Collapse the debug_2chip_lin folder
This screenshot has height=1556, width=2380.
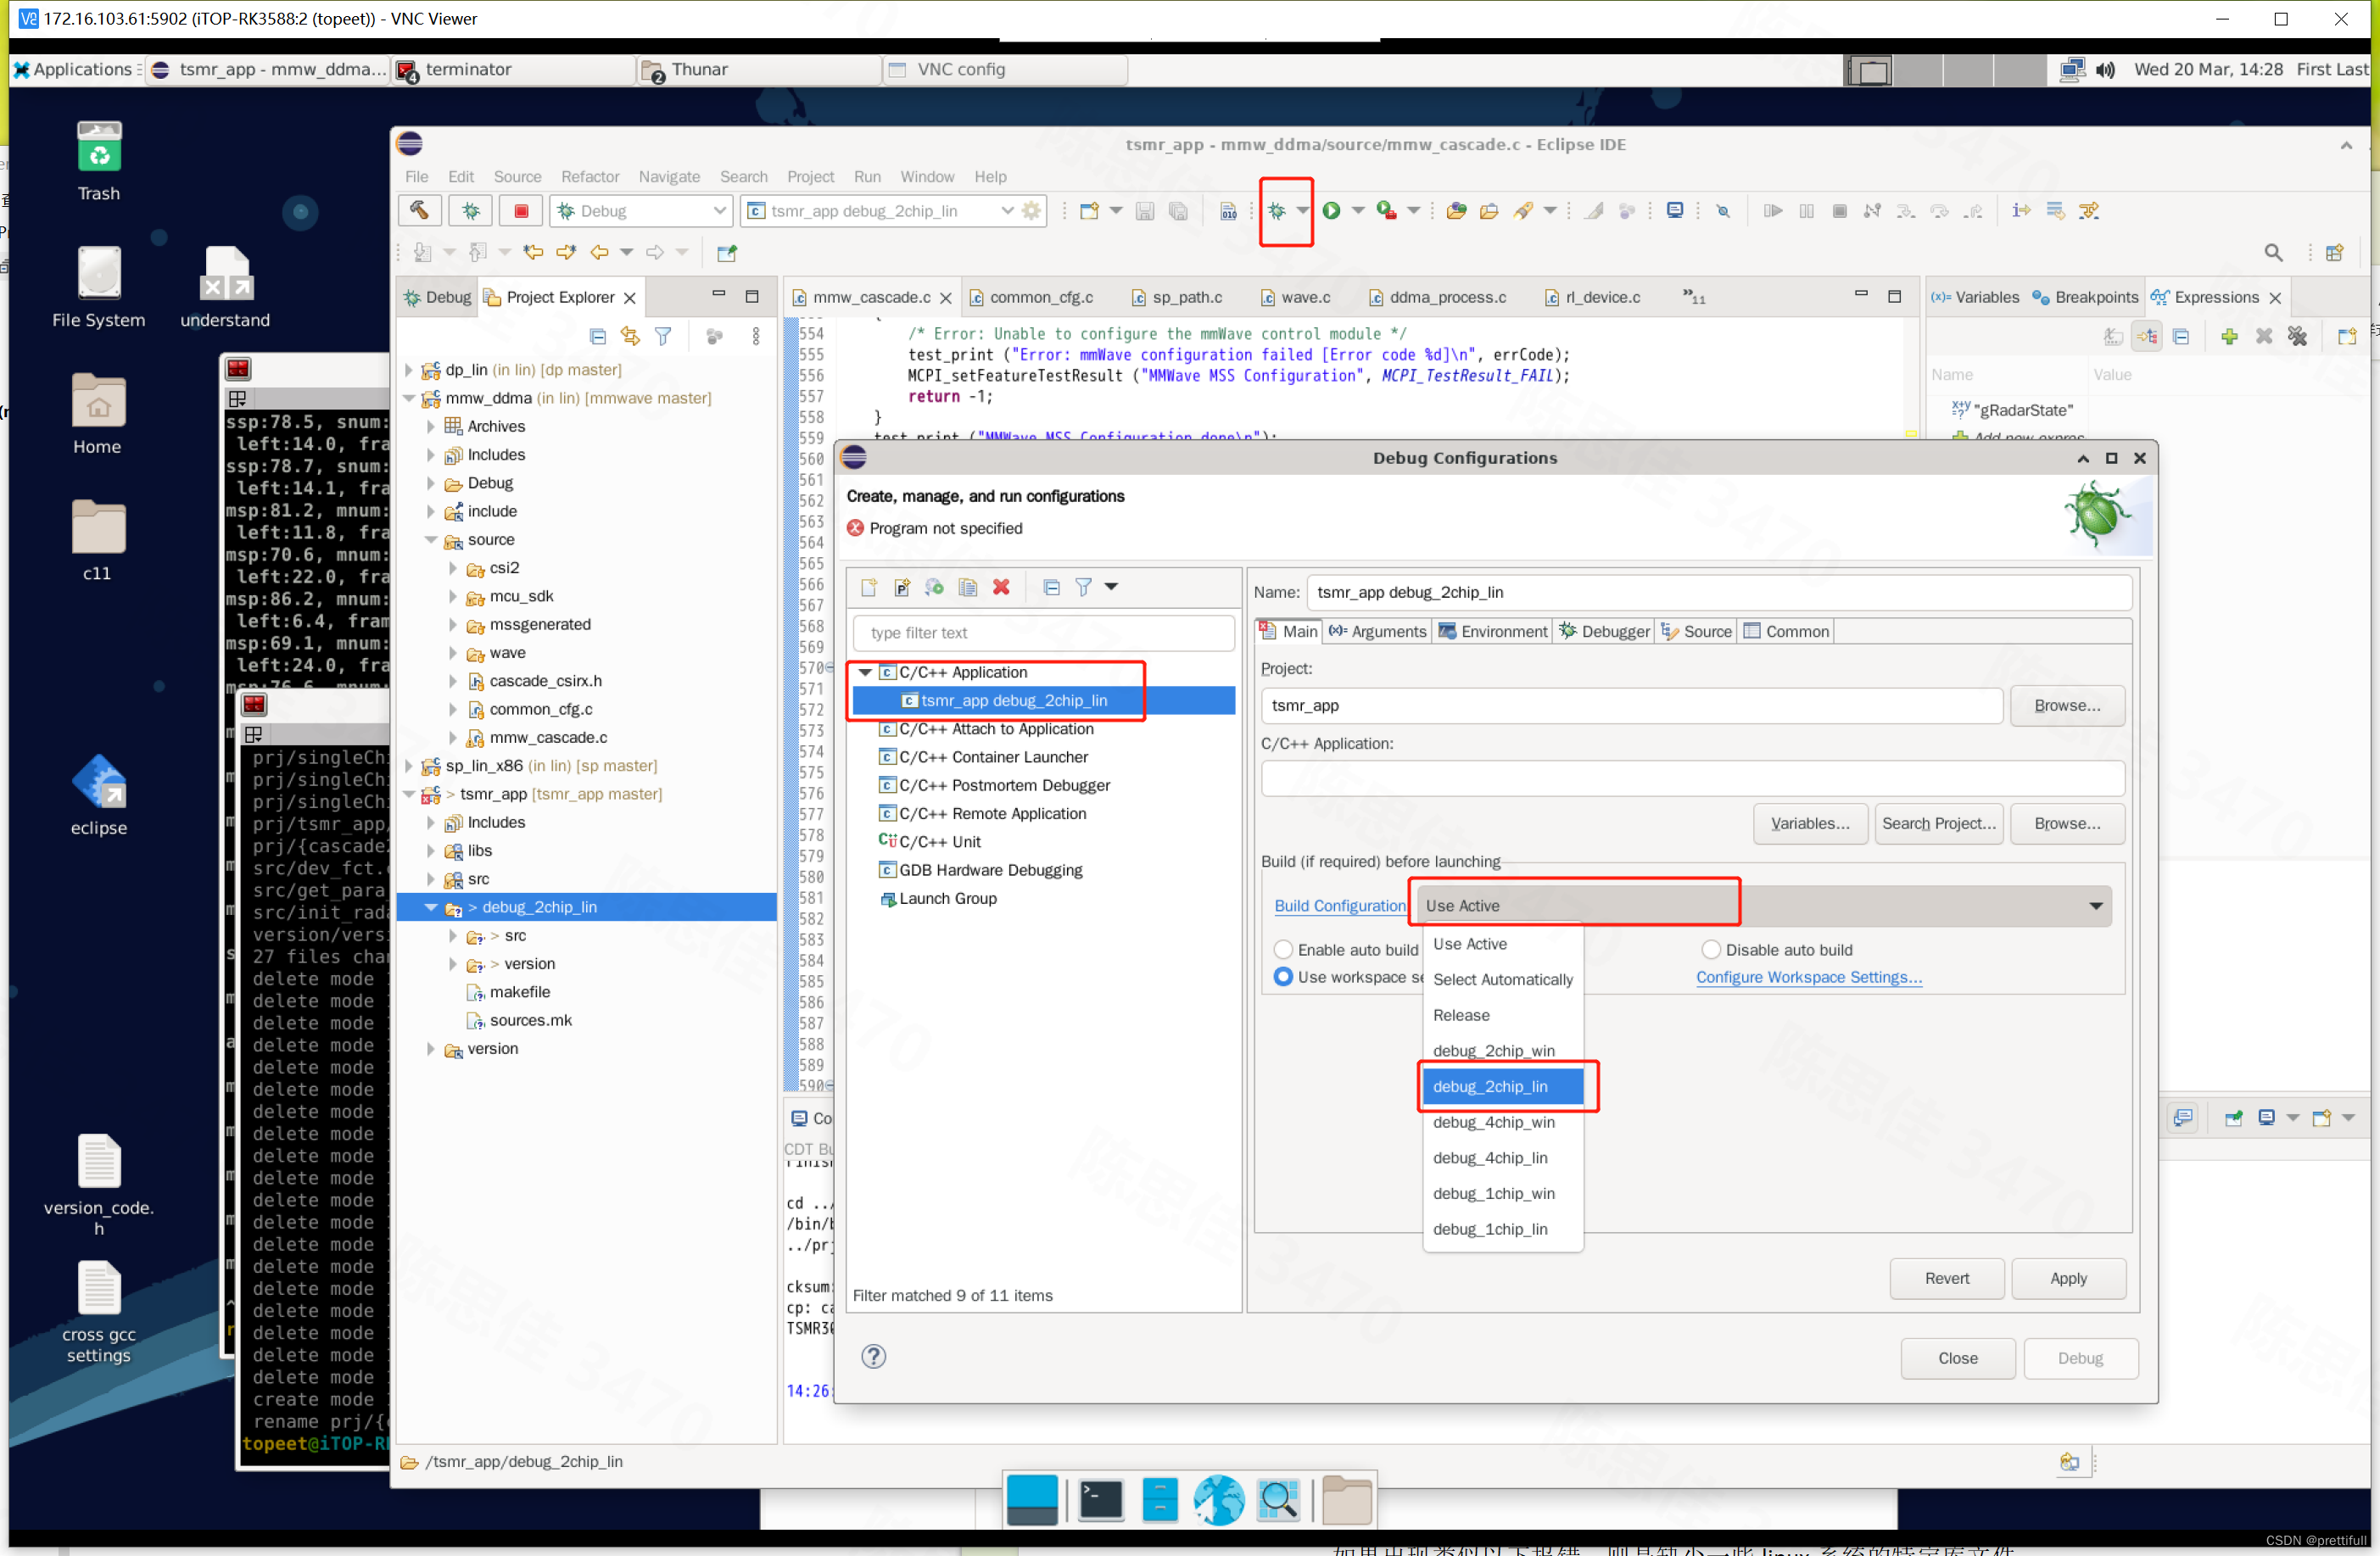(431, 907)
